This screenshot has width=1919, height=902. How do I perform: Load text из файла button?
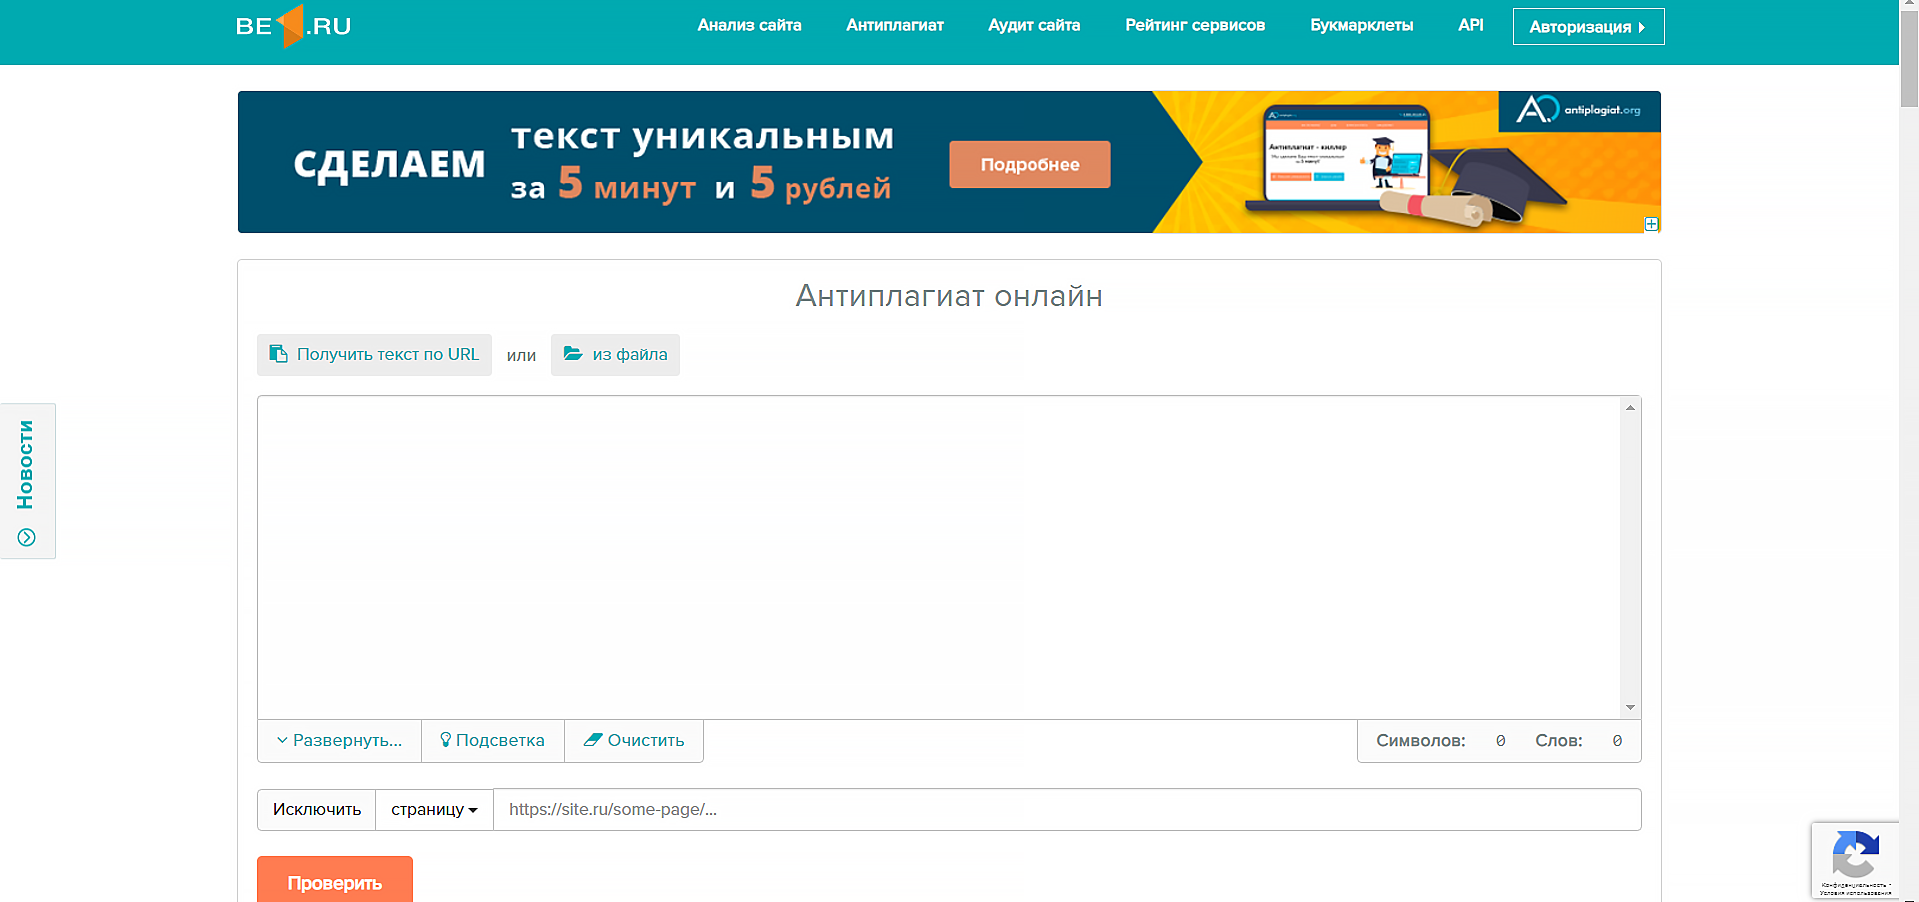pyautogui.click(x=615, y=355)
